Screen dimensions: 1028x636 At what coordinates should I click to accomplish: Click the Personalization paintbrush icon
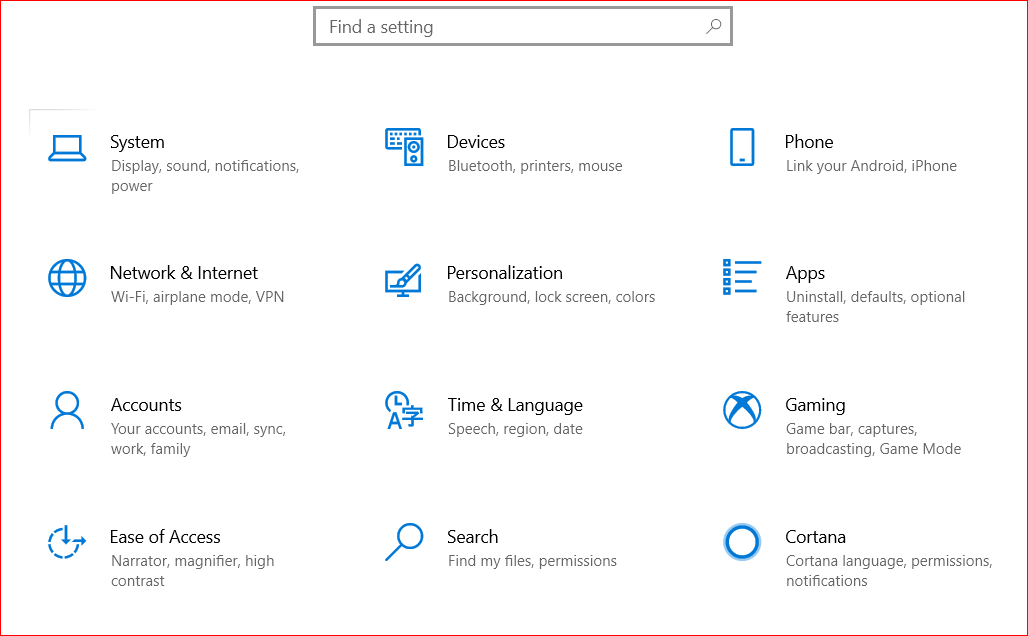[x=403, y=280]
